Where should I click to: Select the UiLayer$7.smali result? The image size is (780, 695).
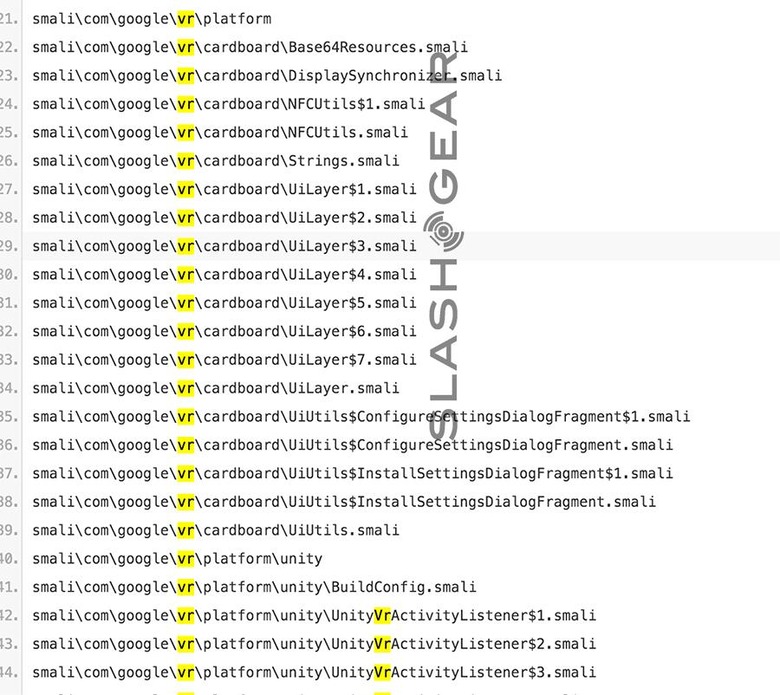point(224,359)
